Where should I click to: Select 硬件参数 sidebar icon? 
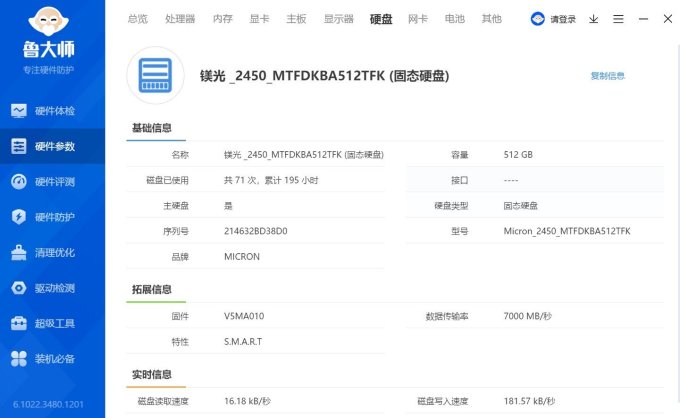click(x=19, y=147)
